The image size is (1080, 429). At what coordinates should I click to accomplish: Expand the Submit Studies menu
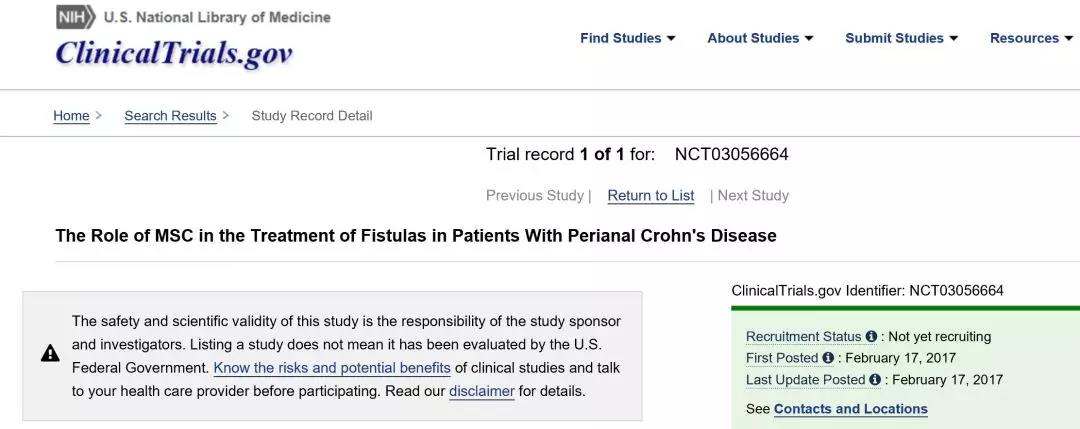pos(901,38)
